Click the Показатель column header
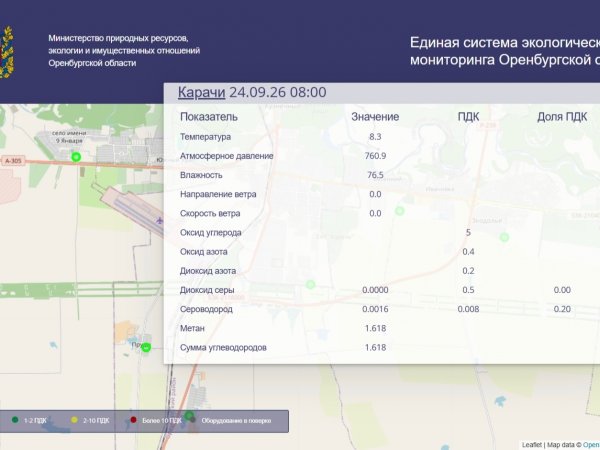The image size is (600, 450). coord(209,117)
